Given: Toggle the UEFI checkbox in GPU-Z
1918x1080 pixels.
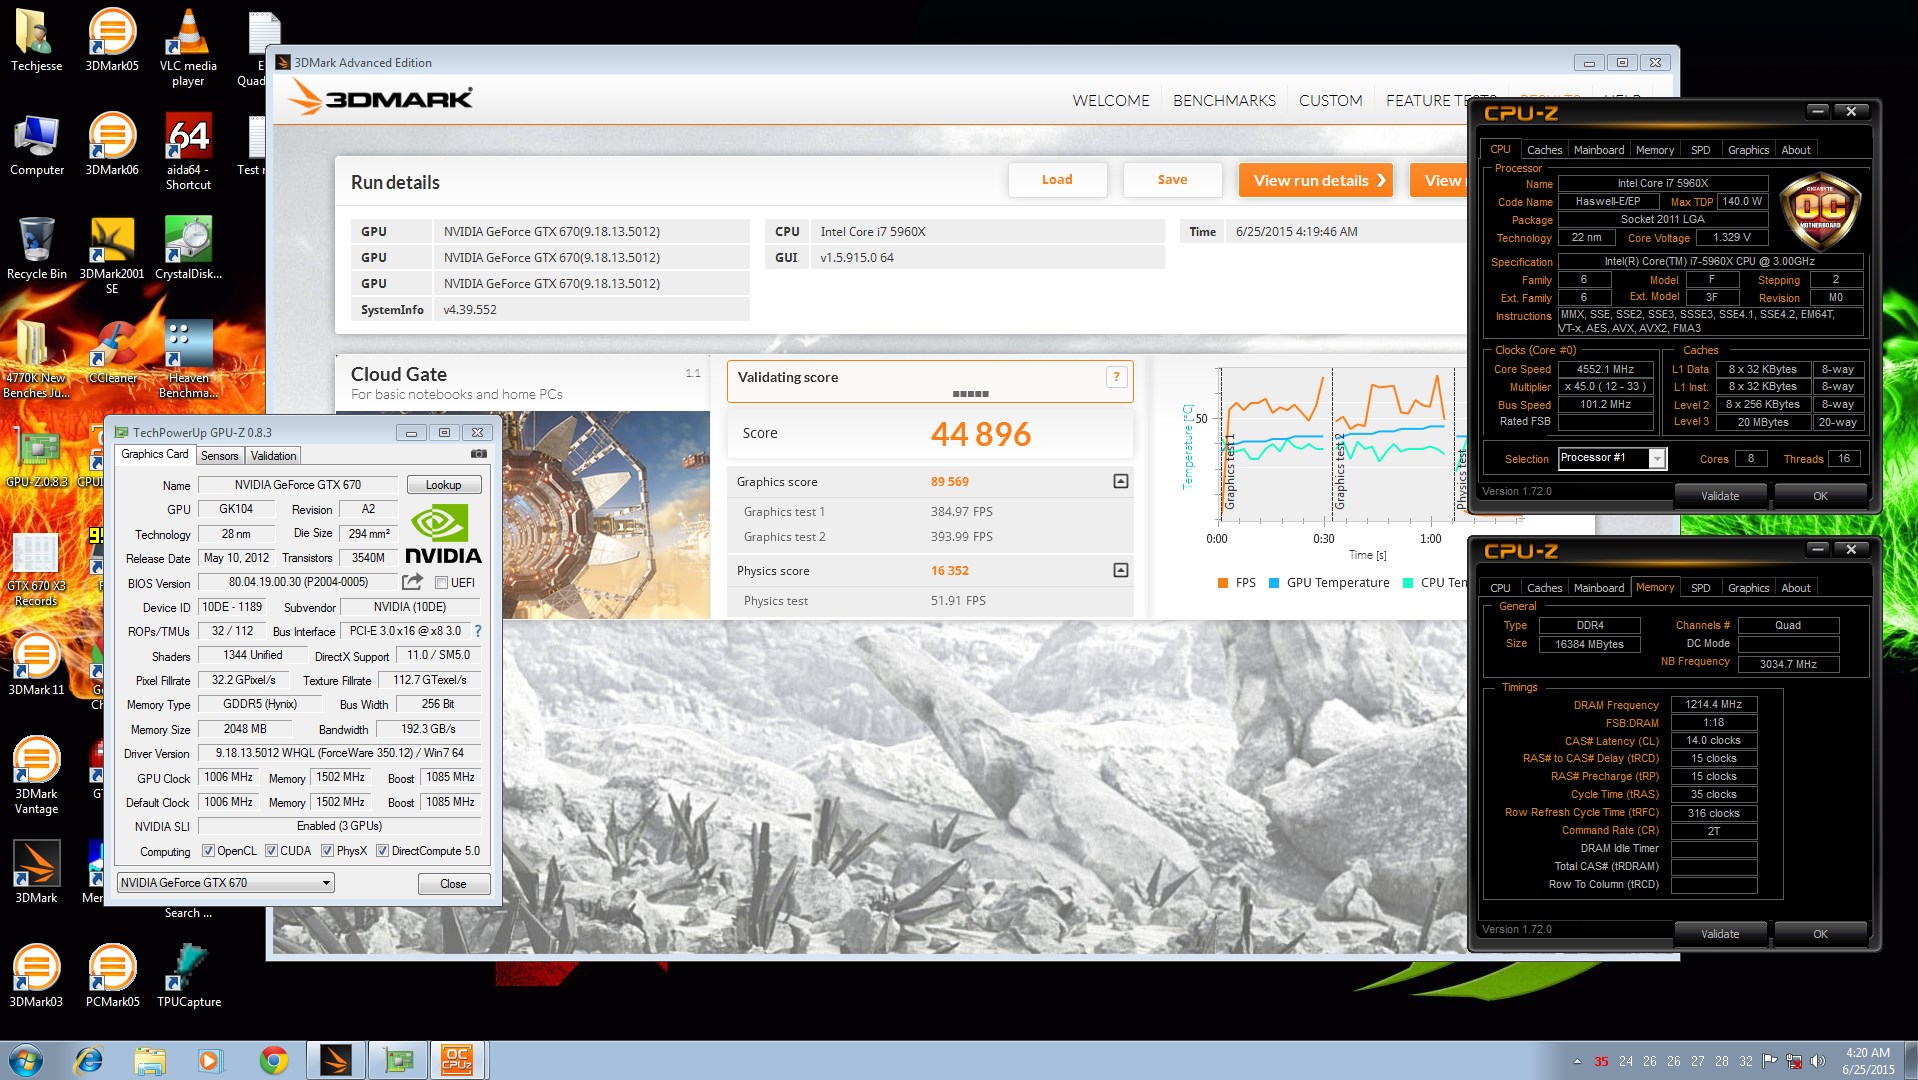Looking at the screenshot, I should coord(441,583).
